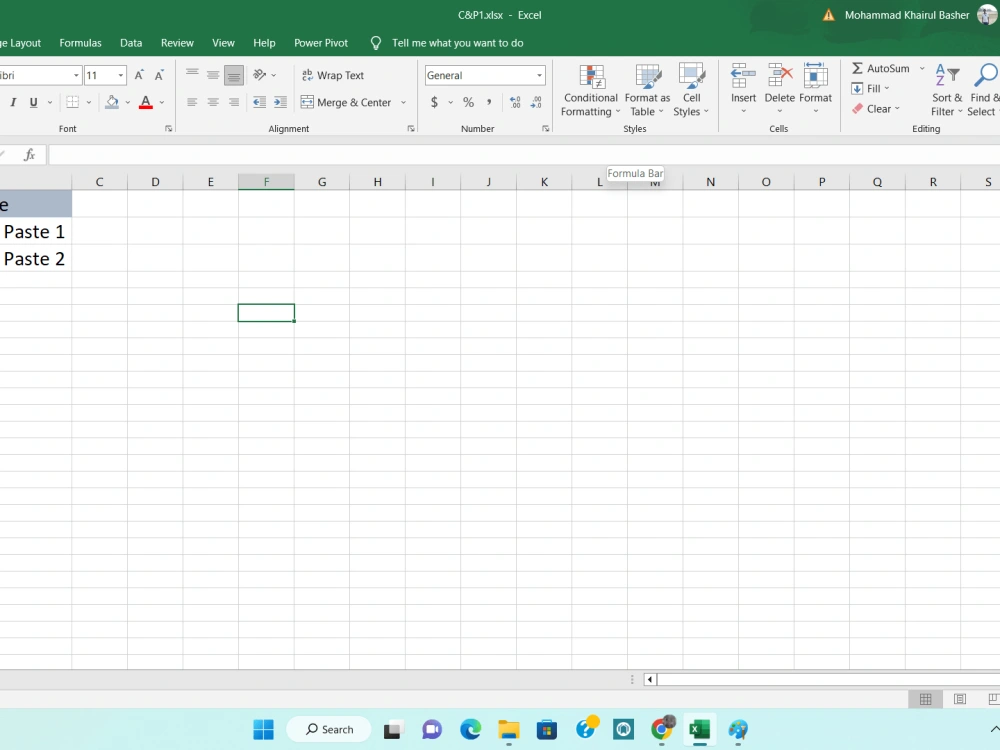Open the font name dropdown arrow

[x=76, y=75]
